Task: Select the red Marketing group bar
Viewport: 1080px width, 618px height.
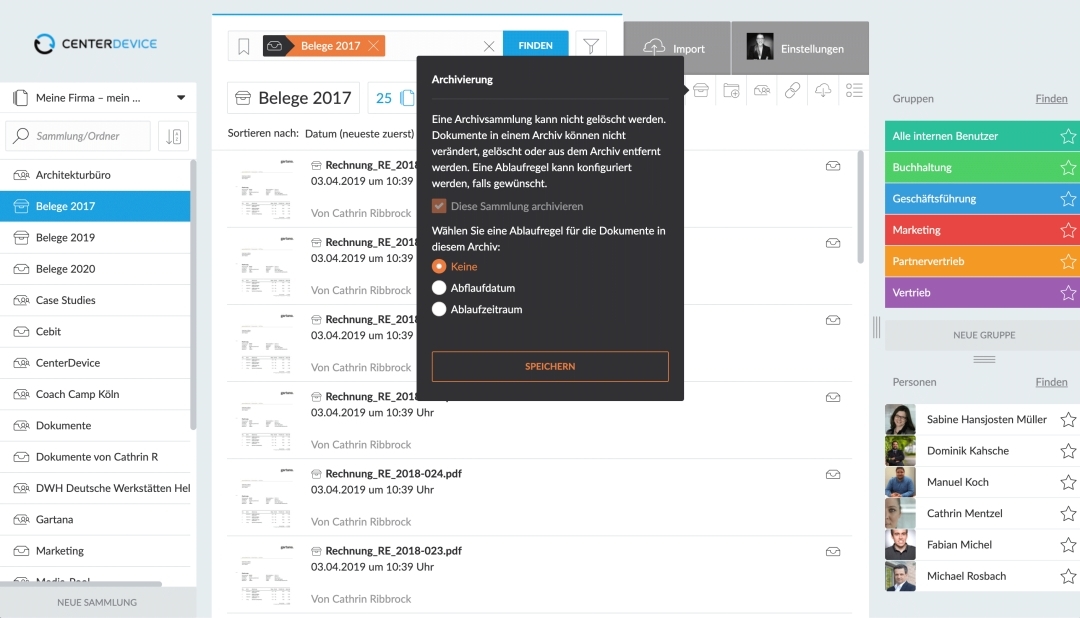Action: click(970, 230)
